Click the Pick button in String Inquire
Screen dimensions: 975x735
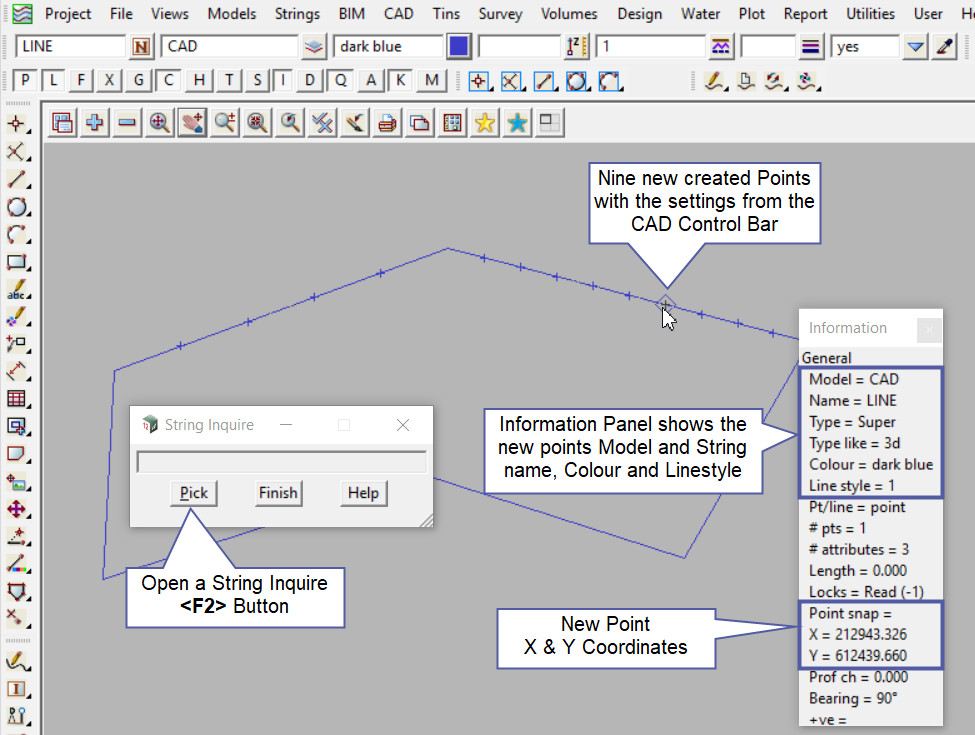point(193,493)
